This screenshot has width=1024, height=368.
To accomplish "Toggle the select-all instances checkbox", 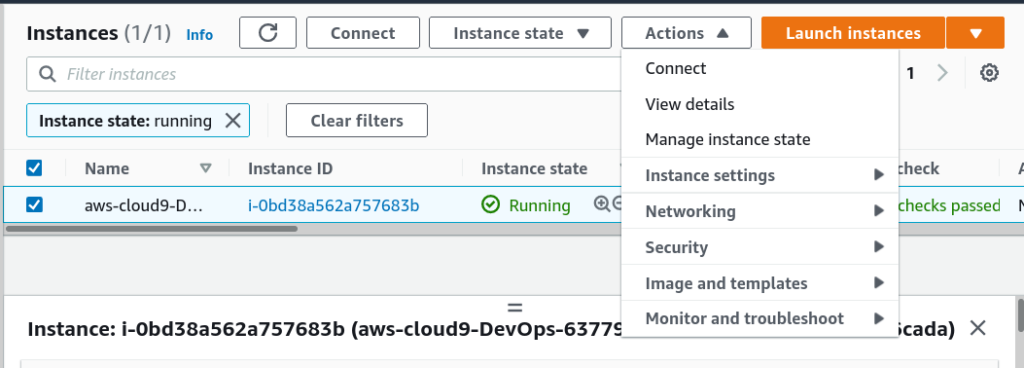I will point(34,168).
